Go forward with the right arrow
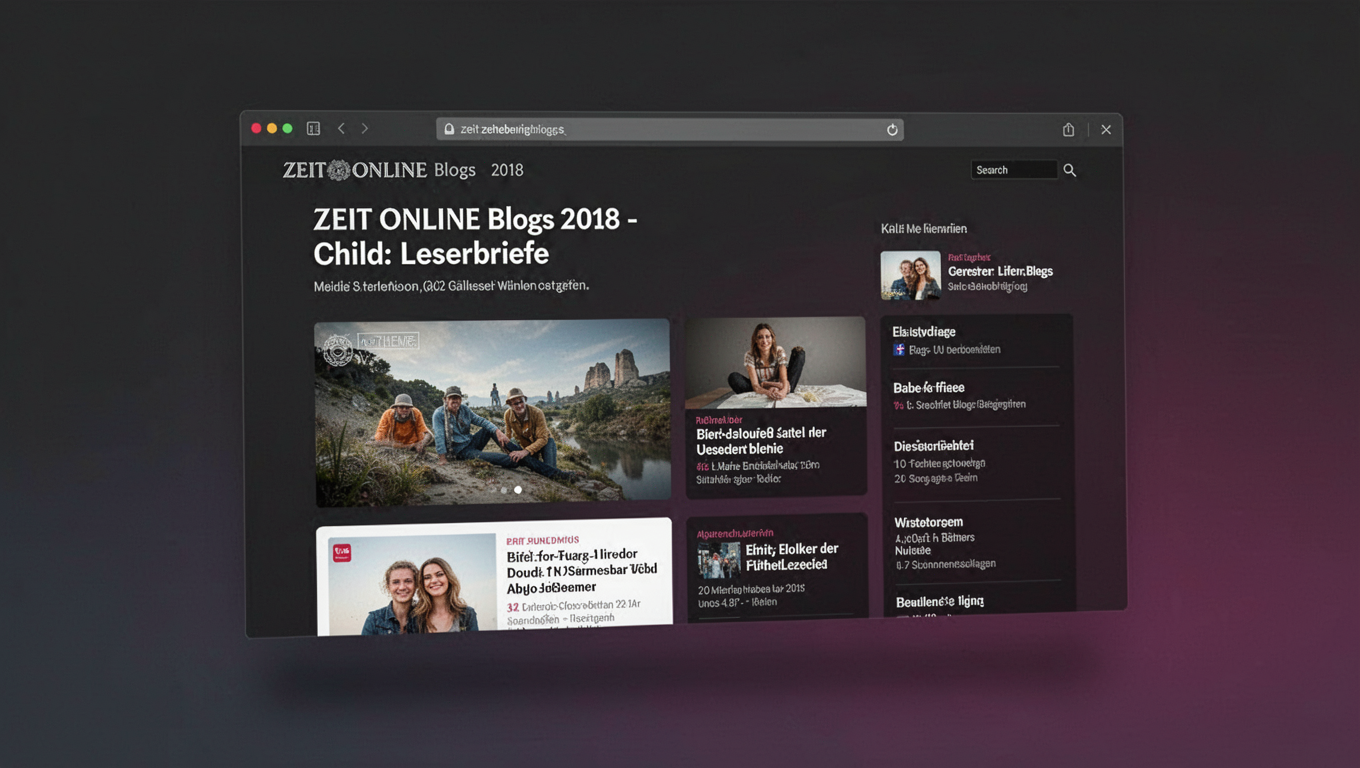Image resolution: width=1360 pixels, height=768 pixels. click(x=365, y=129)
